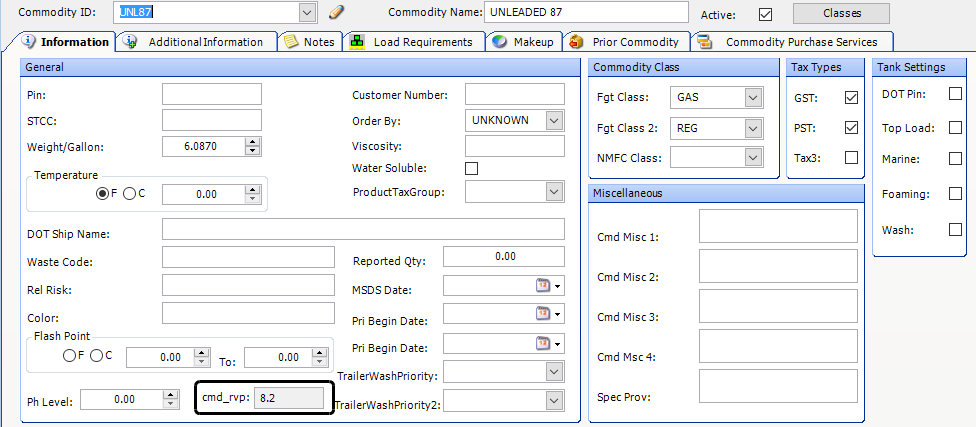Check the Wash tank setting
This screenshot has width=976, height=427.
(955, 230)
